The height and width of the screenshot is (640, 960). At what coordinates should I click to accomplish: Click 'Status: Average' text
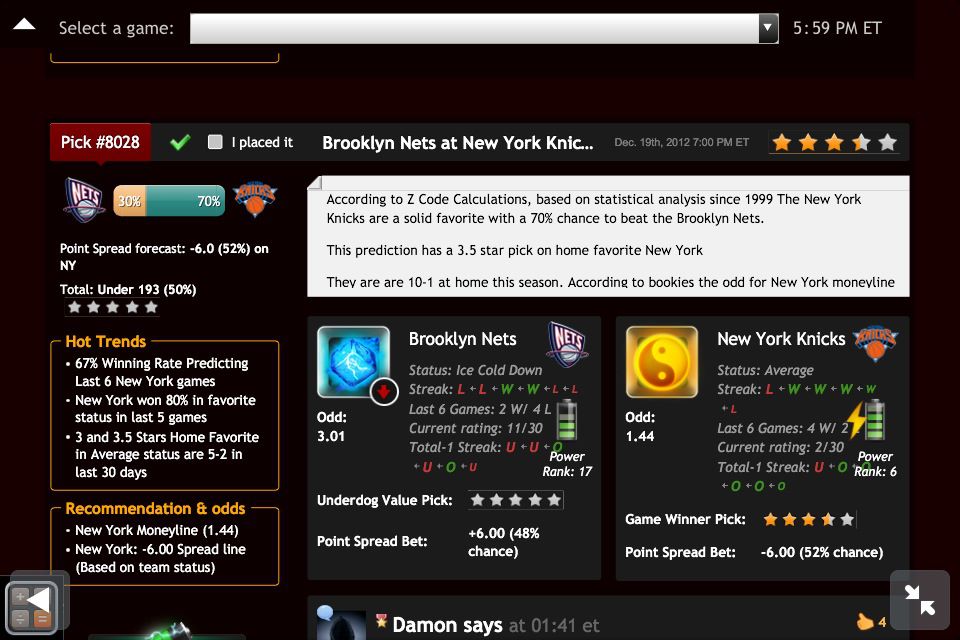[x=765, y=370]
